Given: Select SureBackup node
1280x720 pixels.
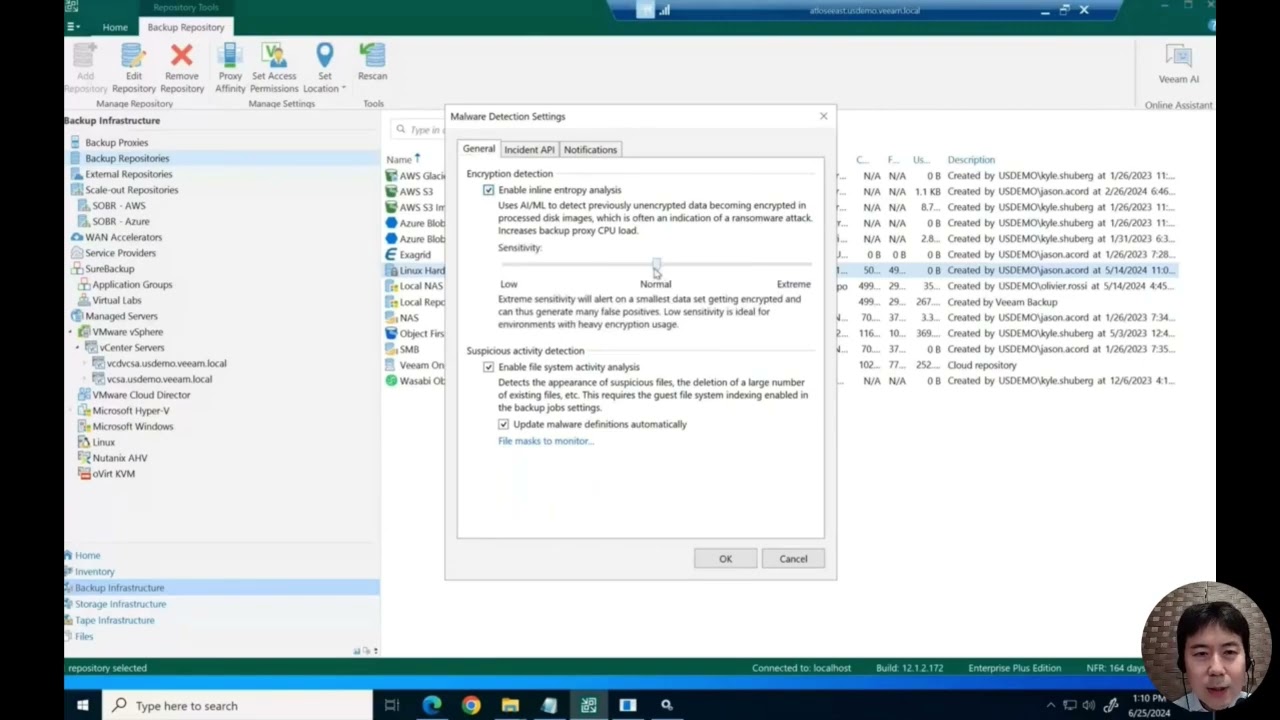Looking at the screenshot, I should pyautogui.click(x=109, y=269).
